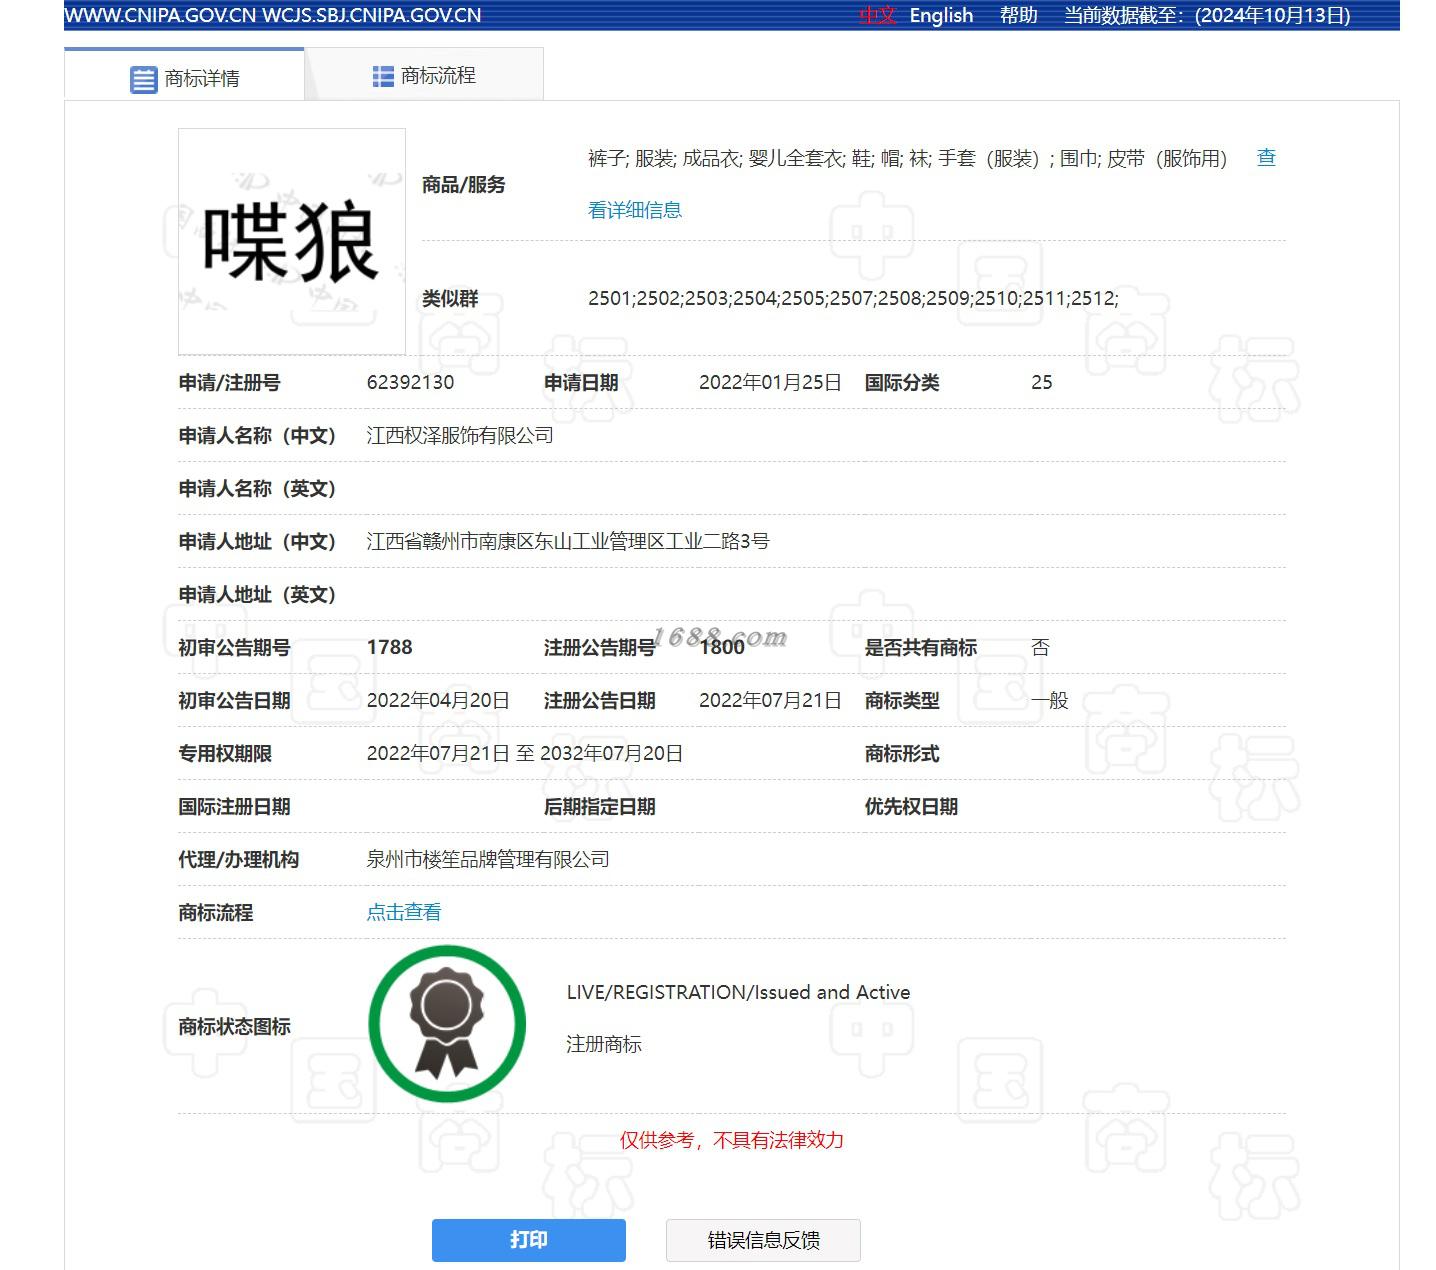1436x1270 pixels.
Task: Click the 国际注册日期 field label
Action: tap(234, 806)
